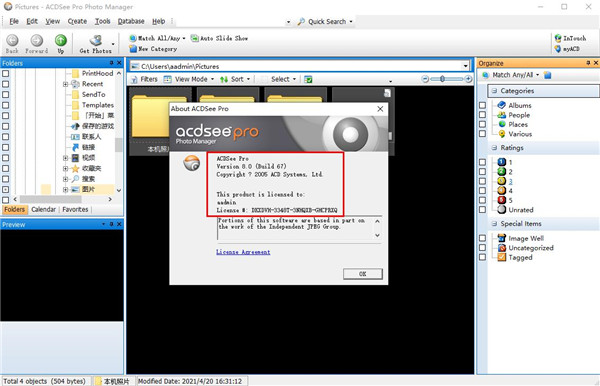600x386 pixels.
Task: Click the Get Photos camera icon
Action: coord(96,40)
